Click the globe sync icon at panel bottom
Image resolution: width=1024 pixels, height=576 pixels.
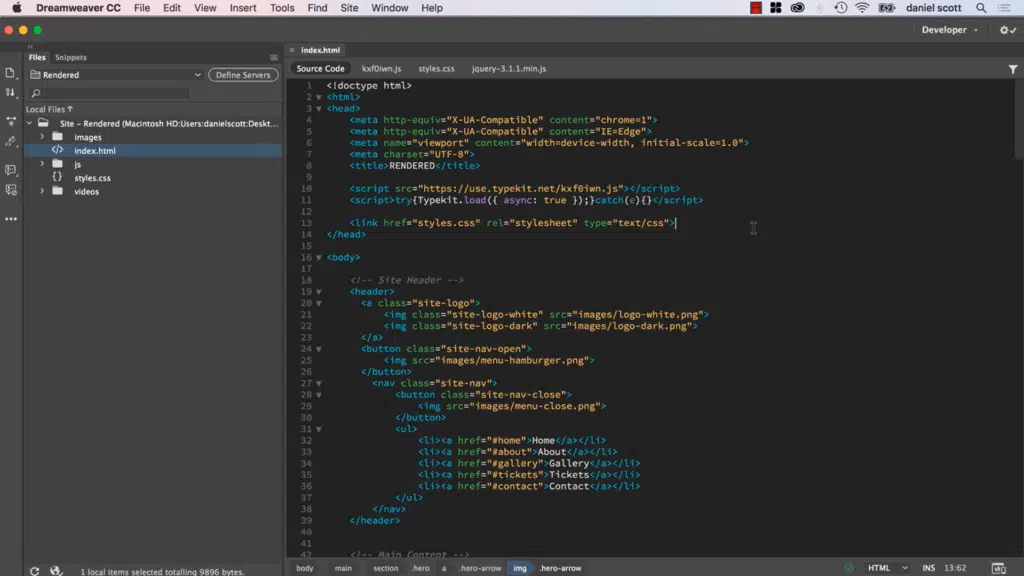(x=56, y=571)
